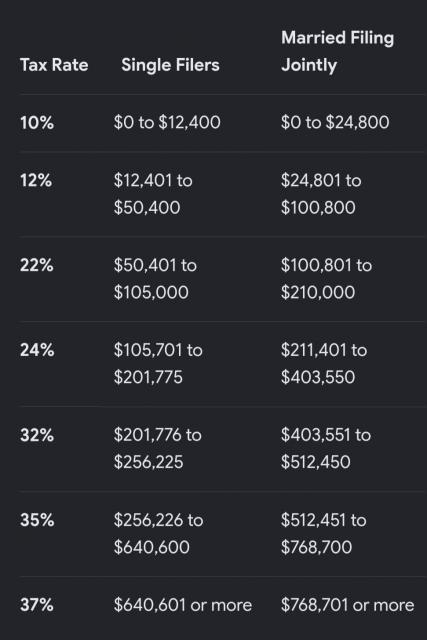Select the 22% tax rate cell
The width and height of the screenshot is (427, 640).
pos(36,265)
